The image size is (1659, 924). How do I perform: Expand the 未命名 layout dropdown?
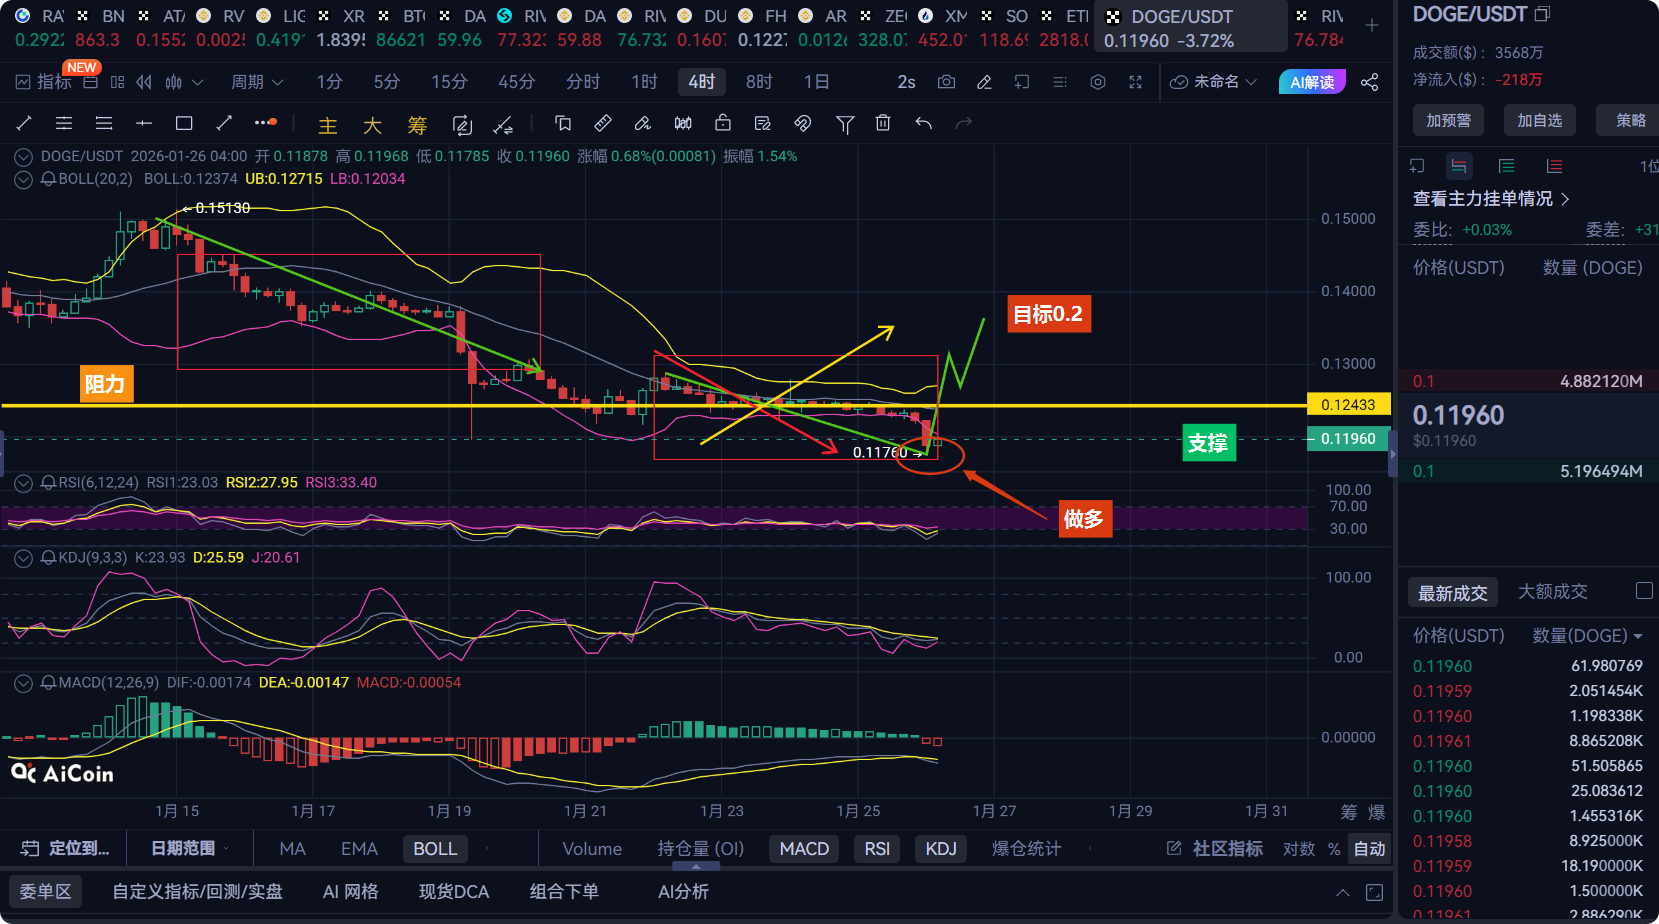pyautogui.click(x=1213, y=82)
